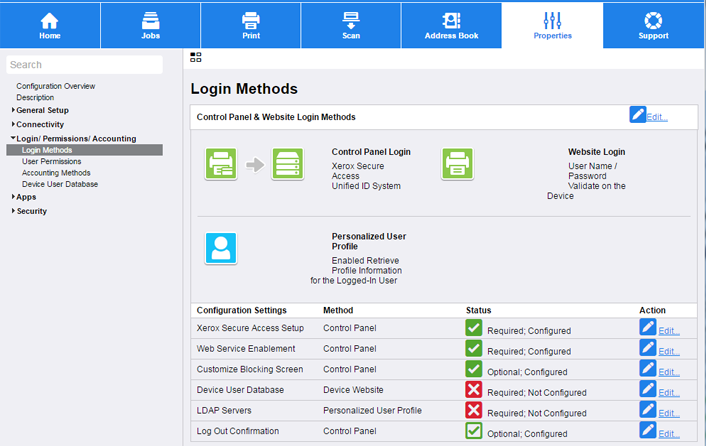The image size is (706, 446).
Task: Expand the Security sidebar section
Action: pos(31,211)
